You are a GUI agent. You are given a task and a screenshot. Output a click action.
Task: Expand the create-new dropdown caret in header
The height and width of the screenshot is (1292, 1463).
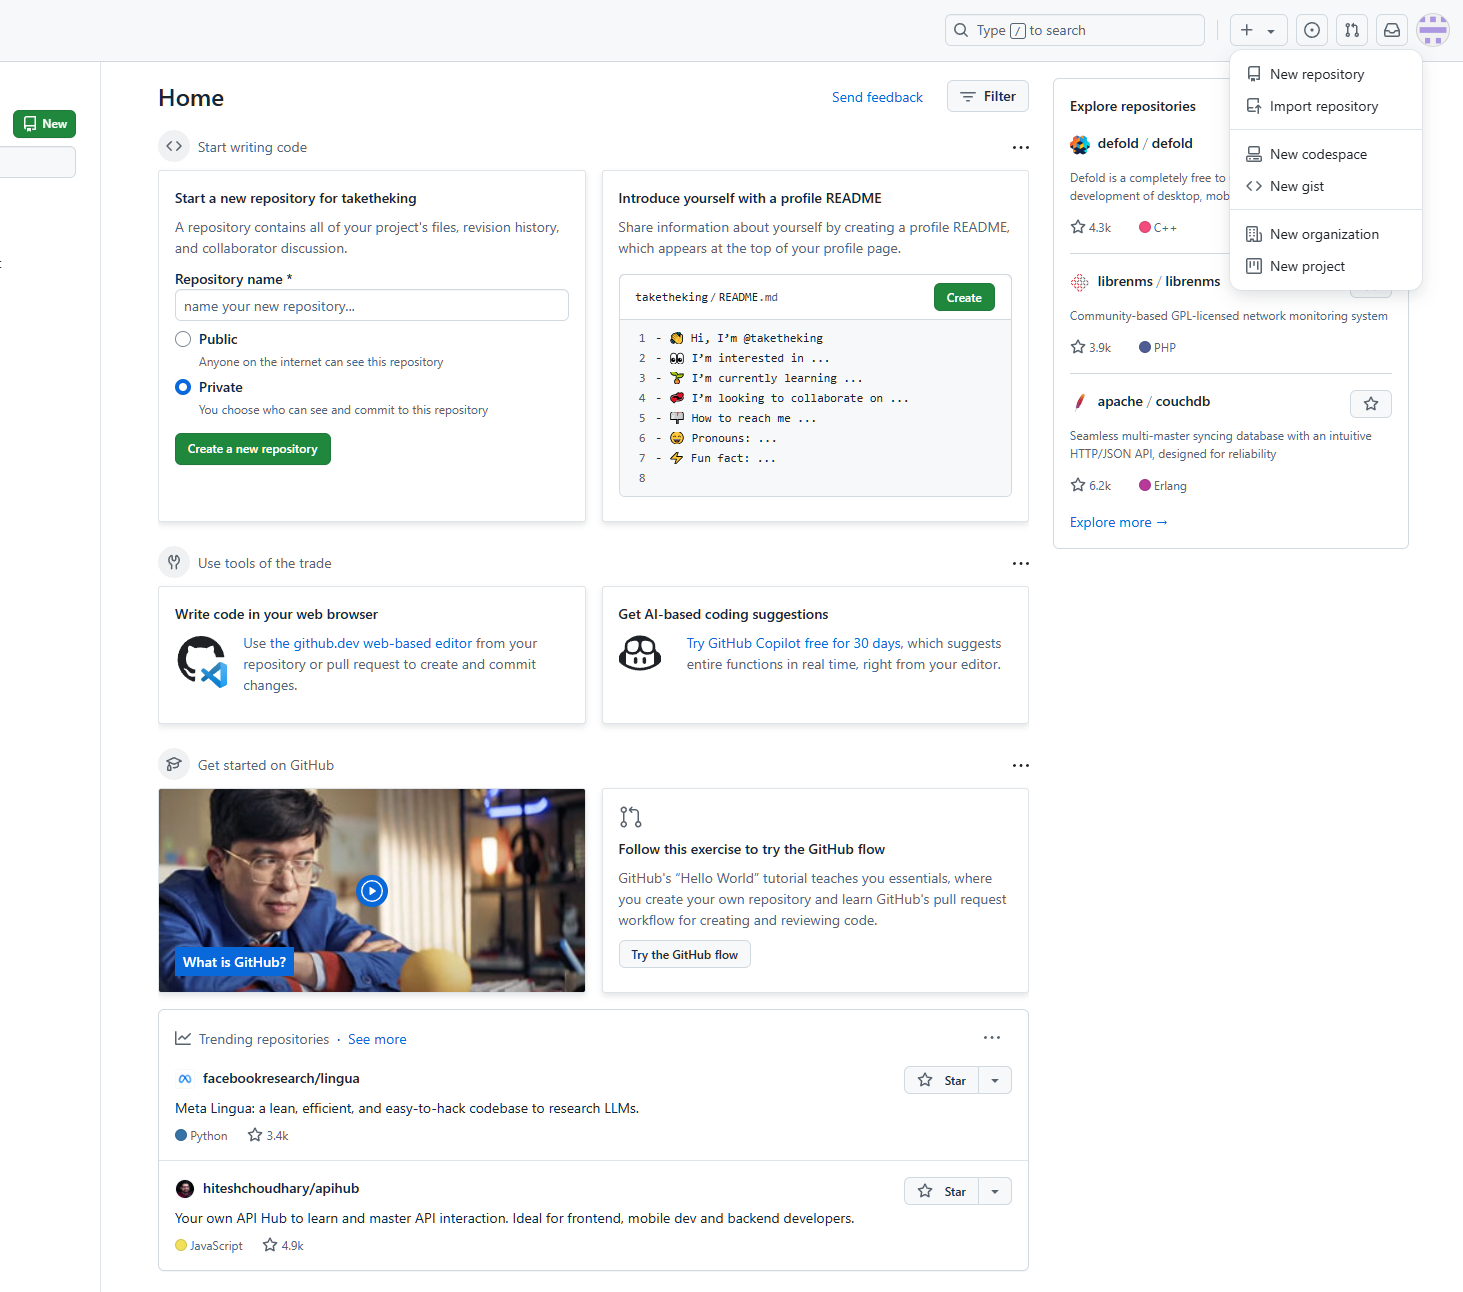point(1271,31)
